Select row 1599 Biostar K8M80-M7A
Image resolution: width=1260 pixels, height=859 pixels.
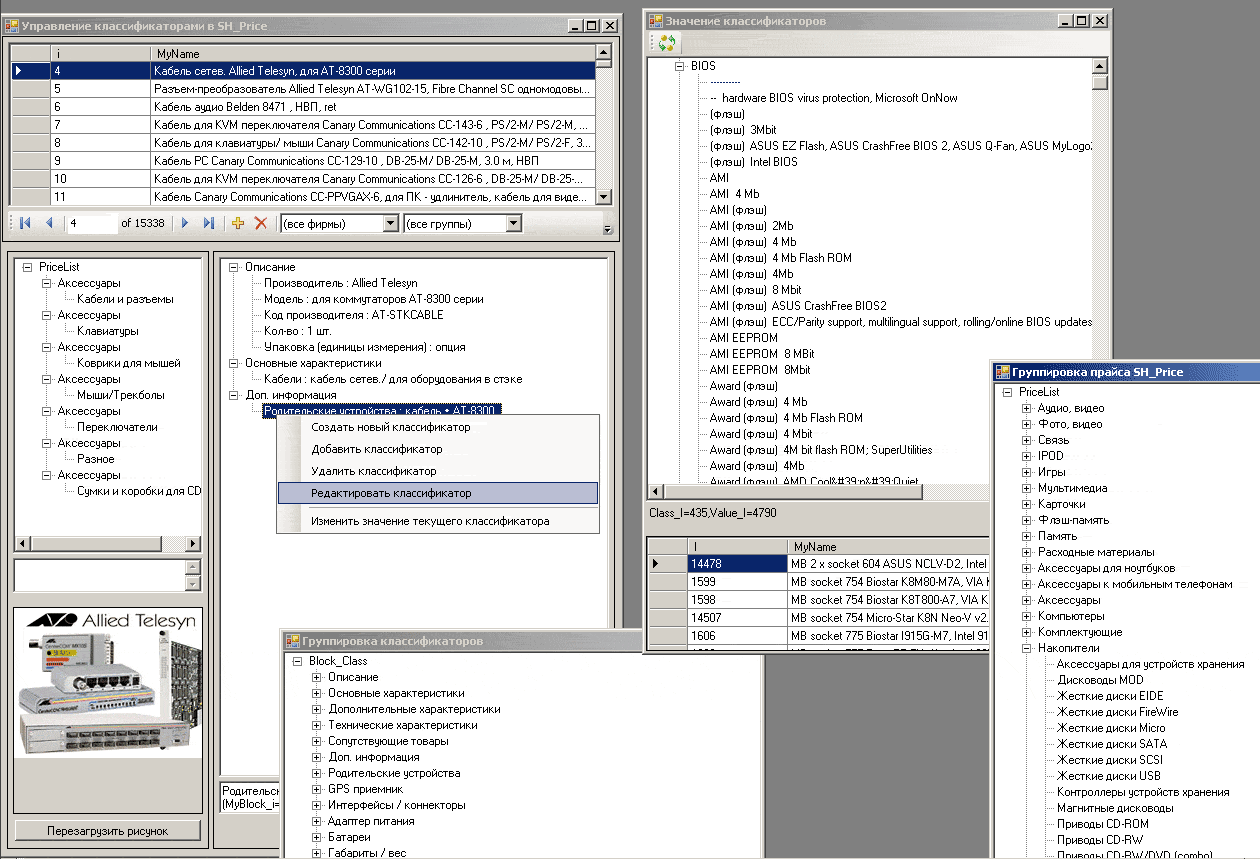click(819, 582)
